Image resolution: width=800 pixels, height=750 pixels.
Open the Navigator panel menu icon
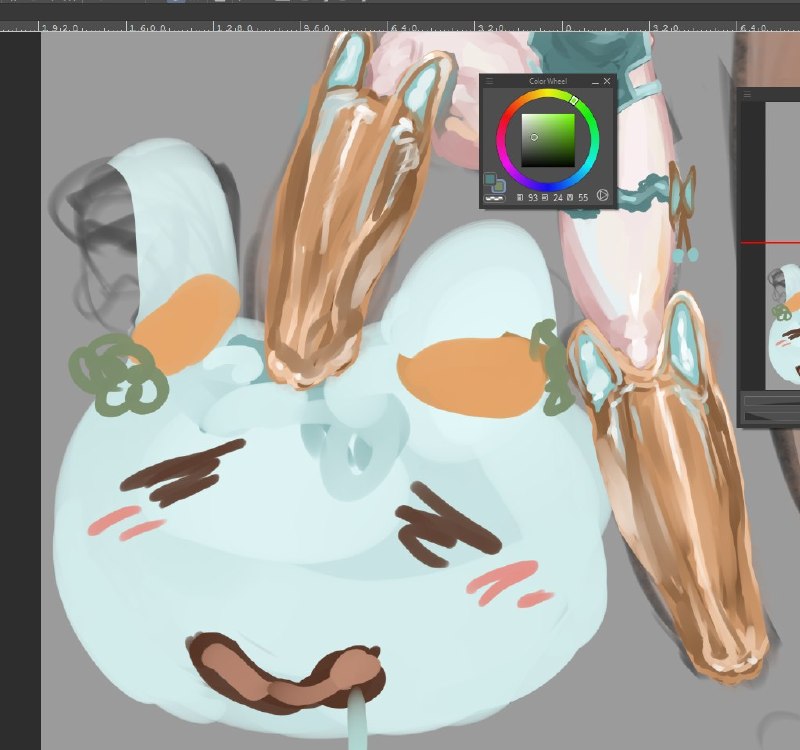(x=747, y=94)
